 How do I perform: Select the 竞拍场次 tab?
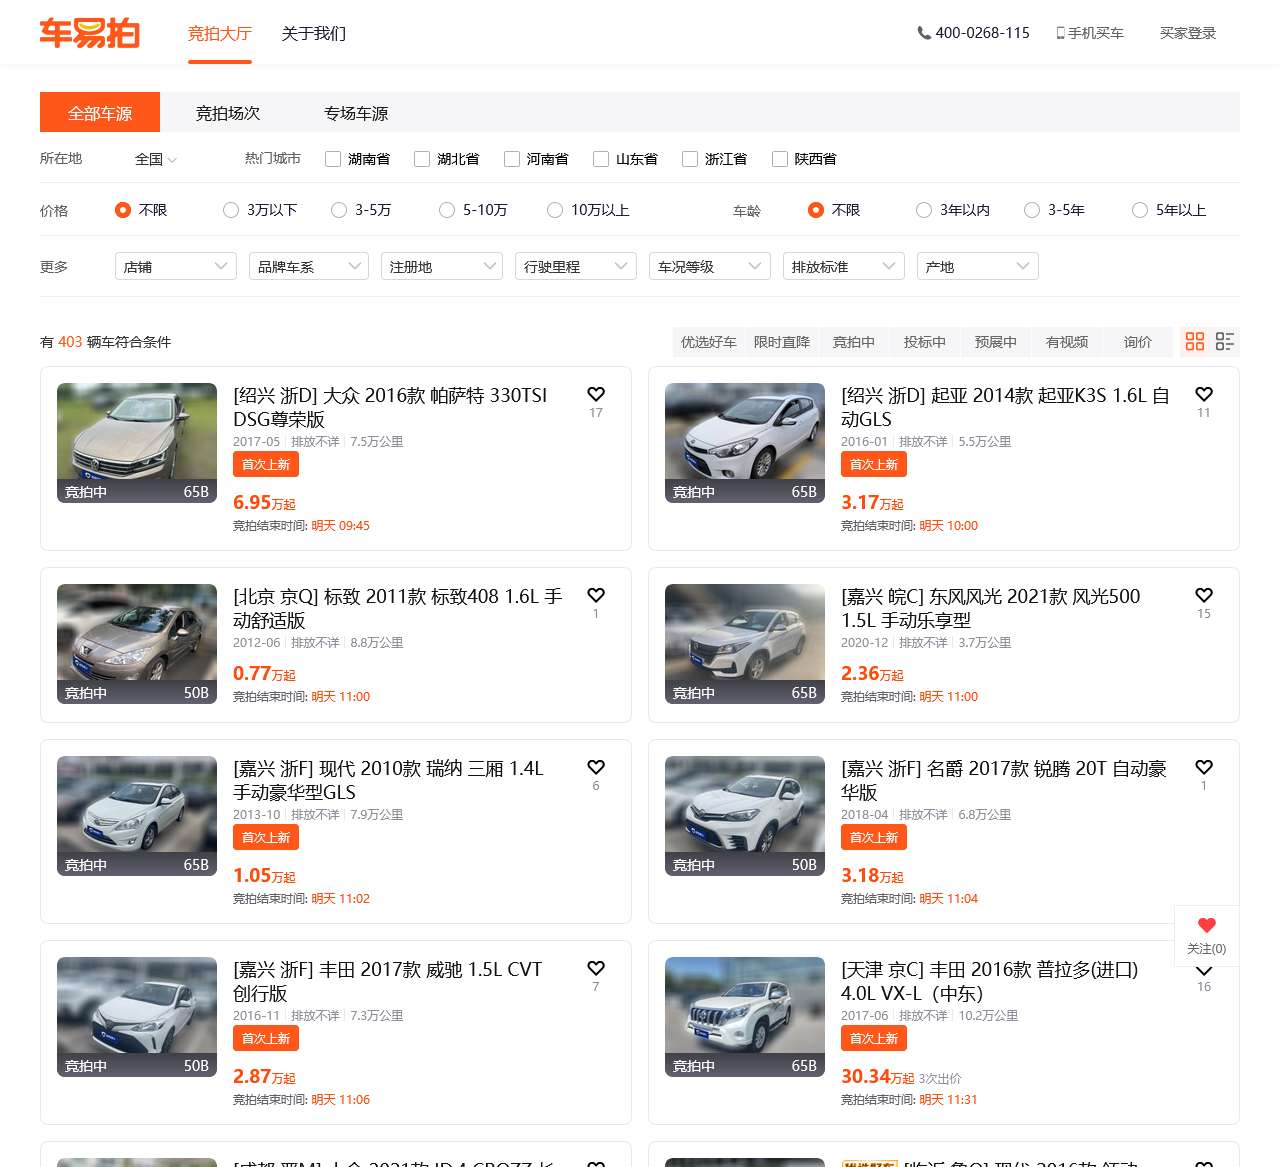[x=228, y=113]
